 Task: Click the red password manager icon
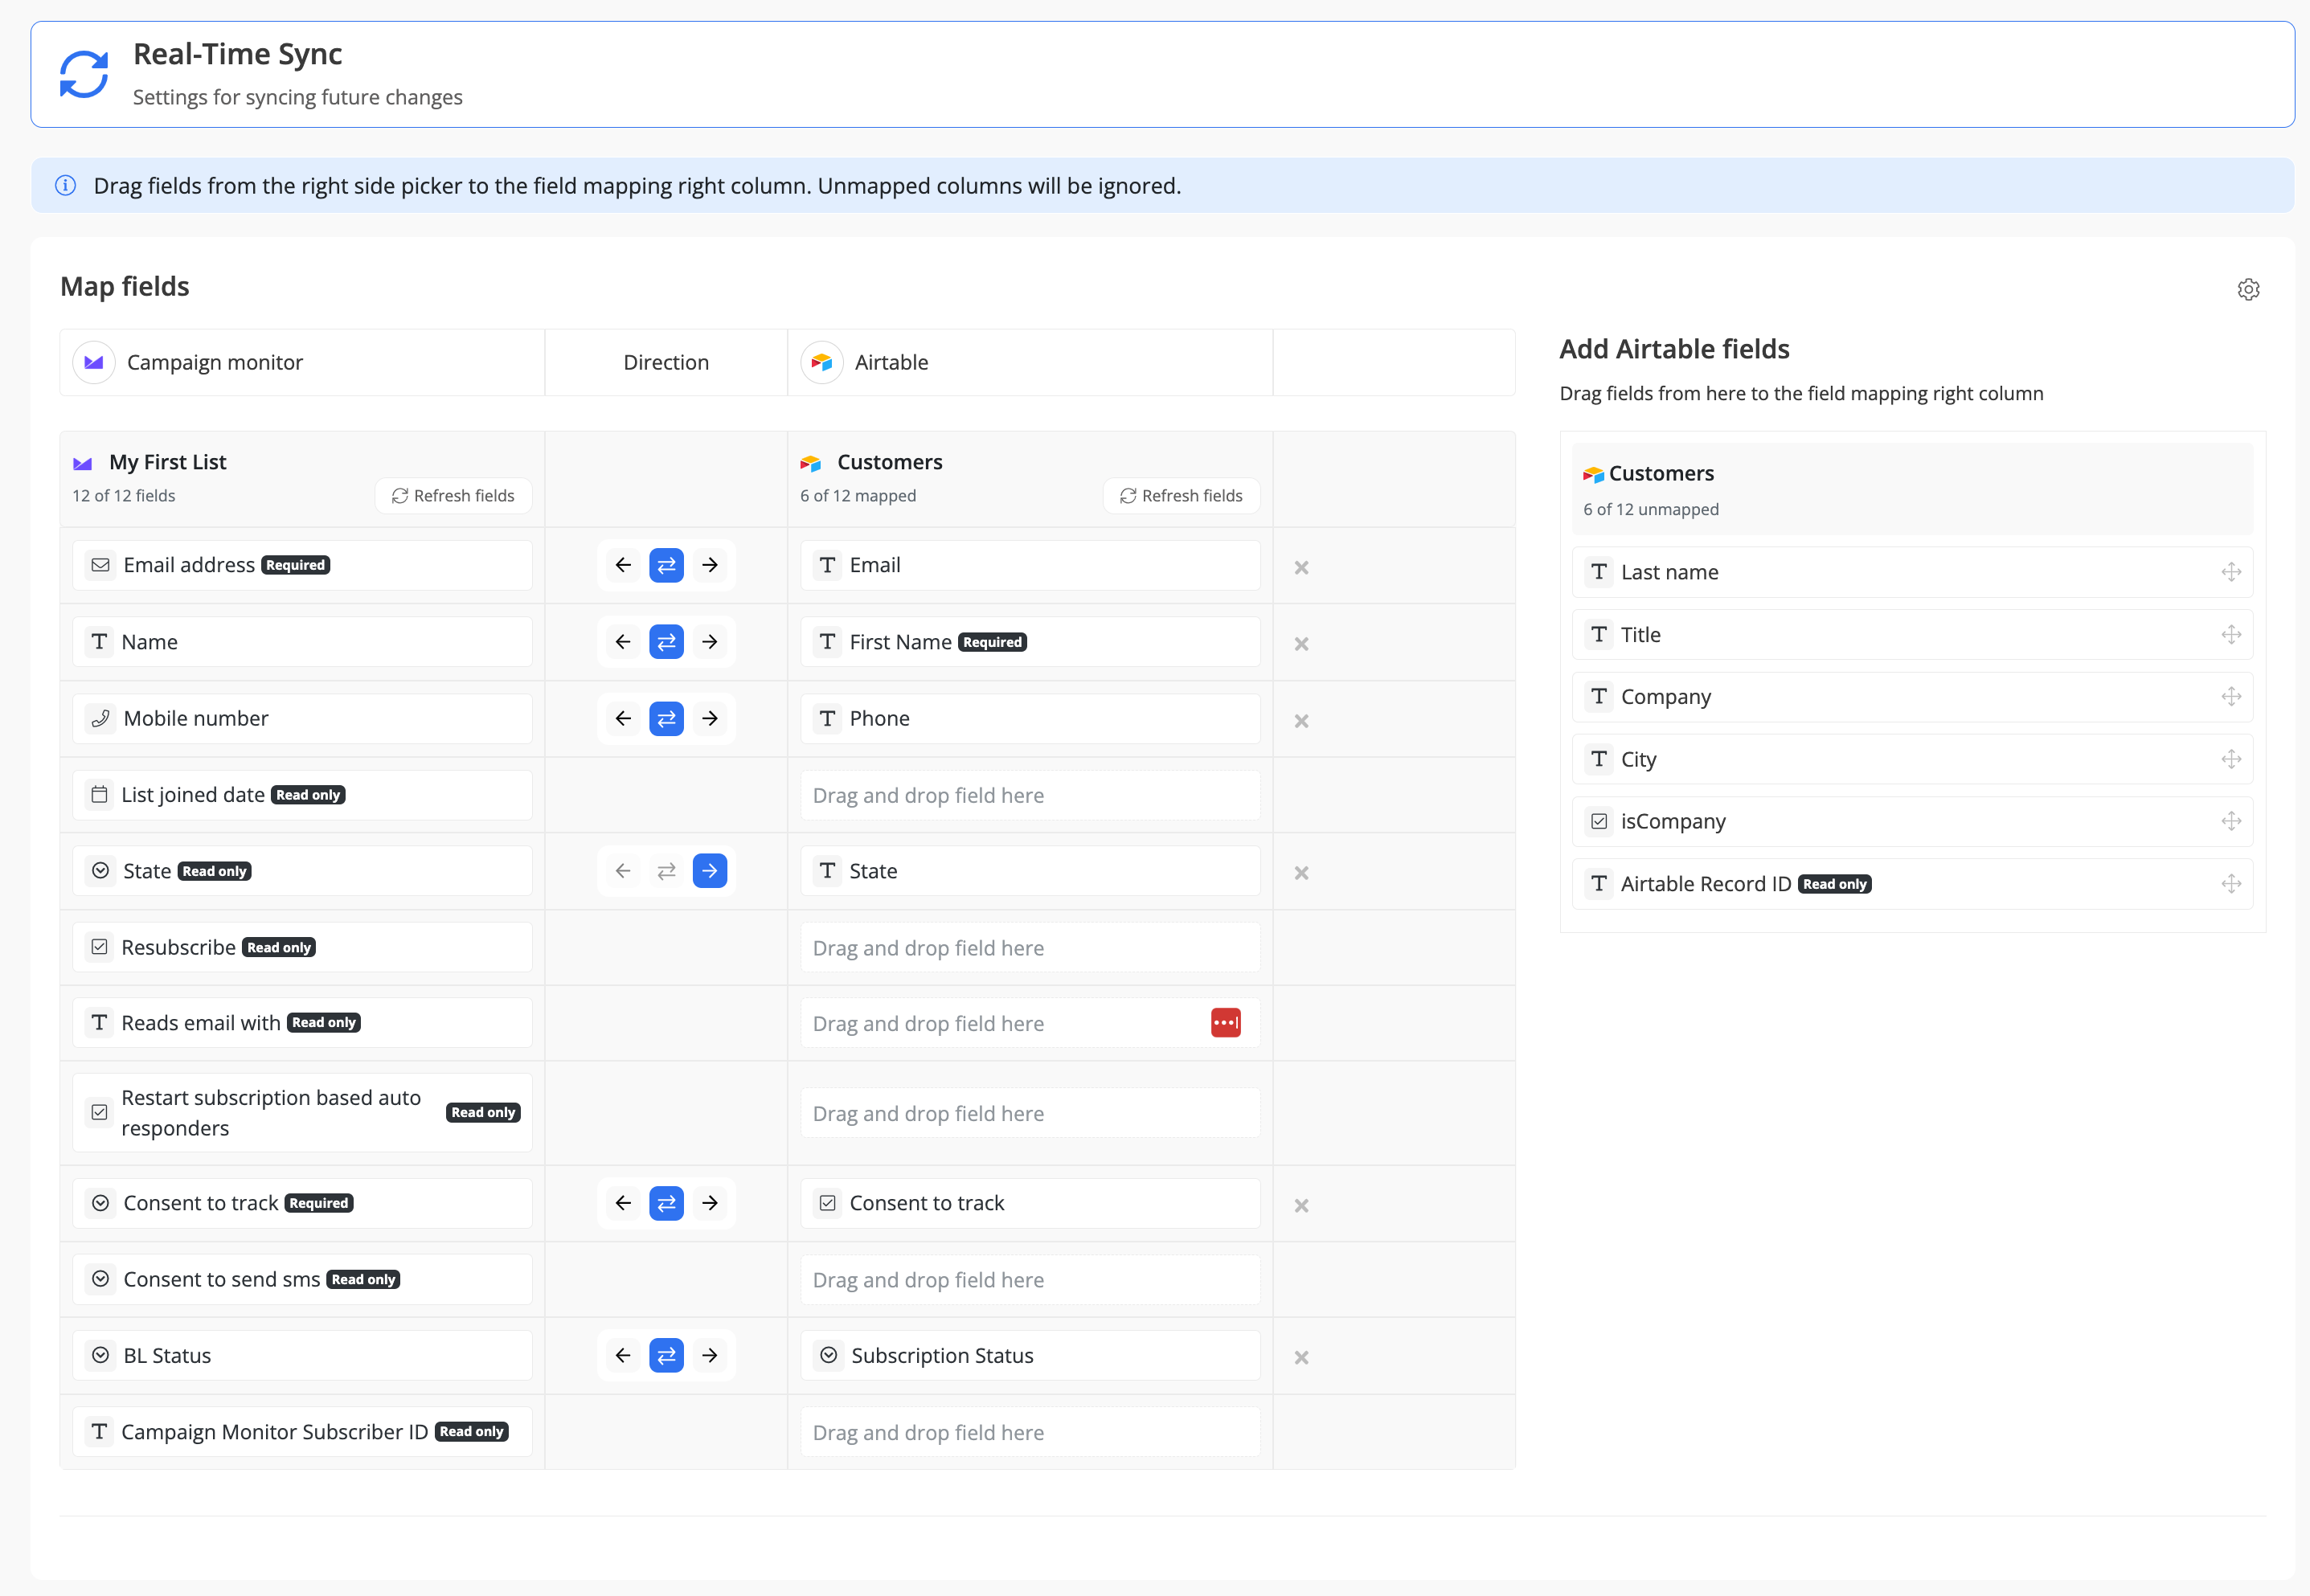point(1226,1023)
